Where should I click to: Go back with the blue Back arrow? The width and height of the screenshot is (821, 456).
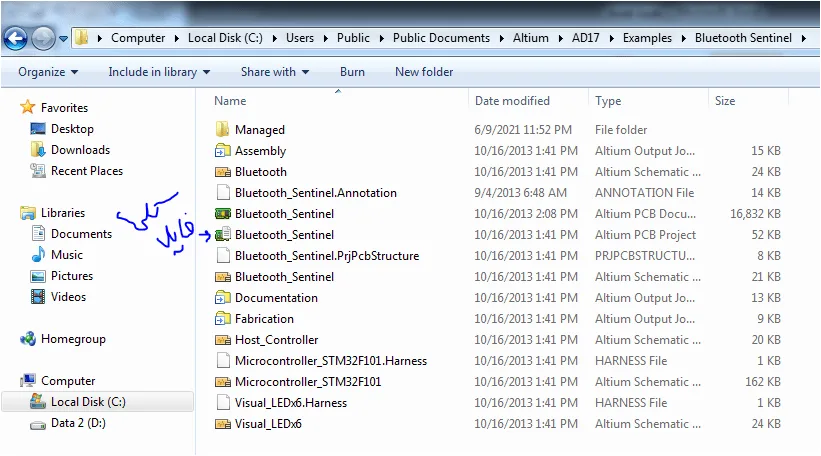tap(16, 38)
